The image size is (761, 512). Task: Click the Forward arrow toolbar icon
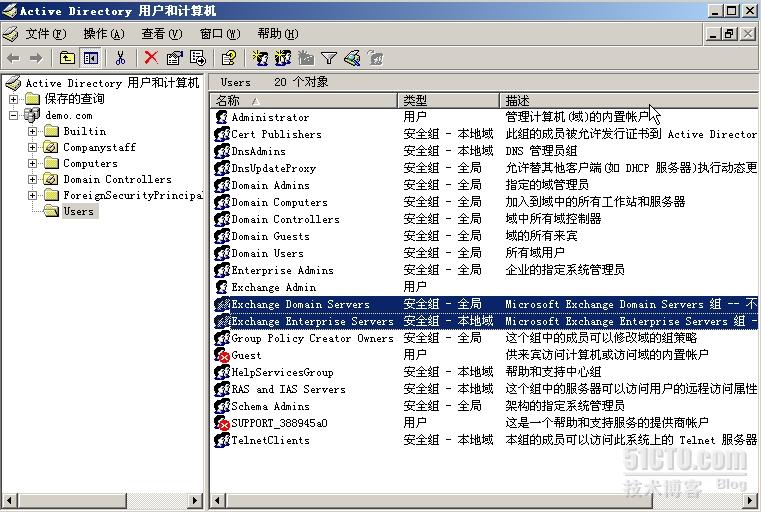36,59
